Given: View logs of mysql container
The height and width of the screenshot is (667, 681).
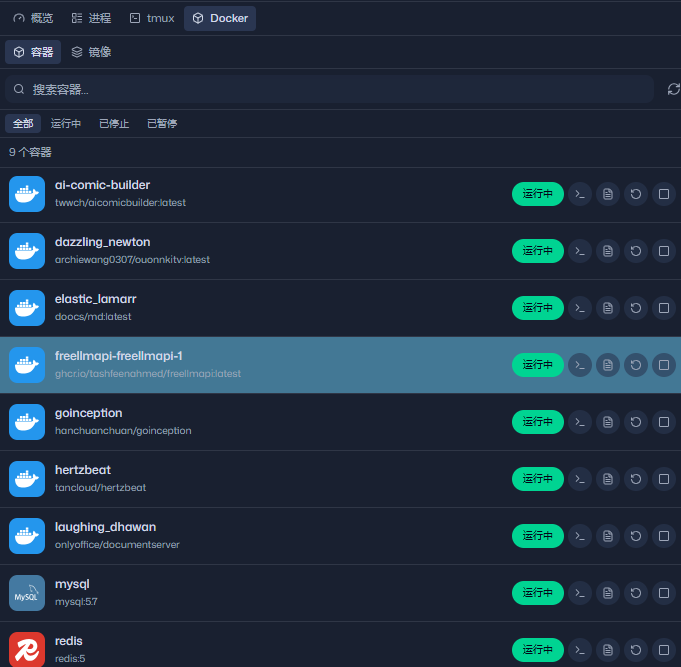Looking at the screenshot, I should [608, 593].
